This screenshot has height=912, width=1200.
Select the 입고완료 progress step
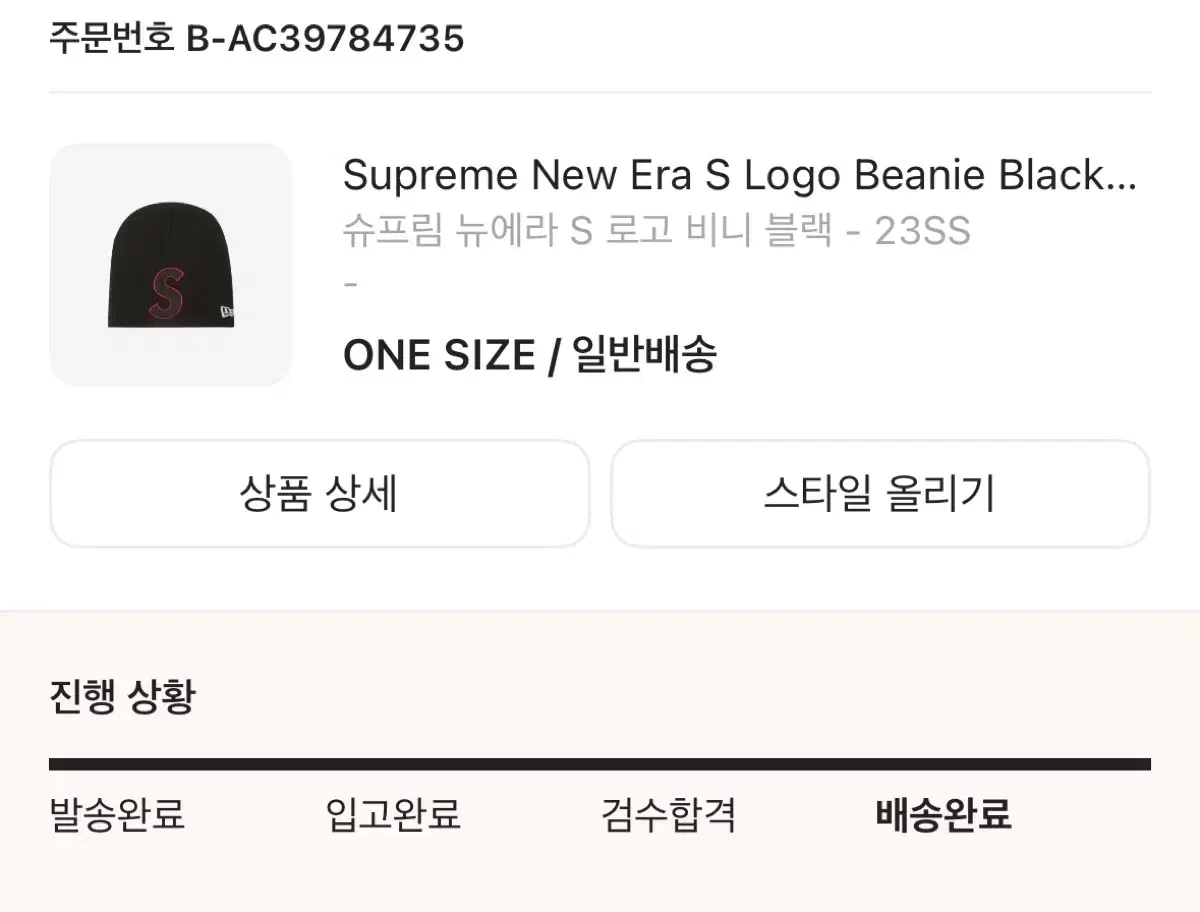393,814
